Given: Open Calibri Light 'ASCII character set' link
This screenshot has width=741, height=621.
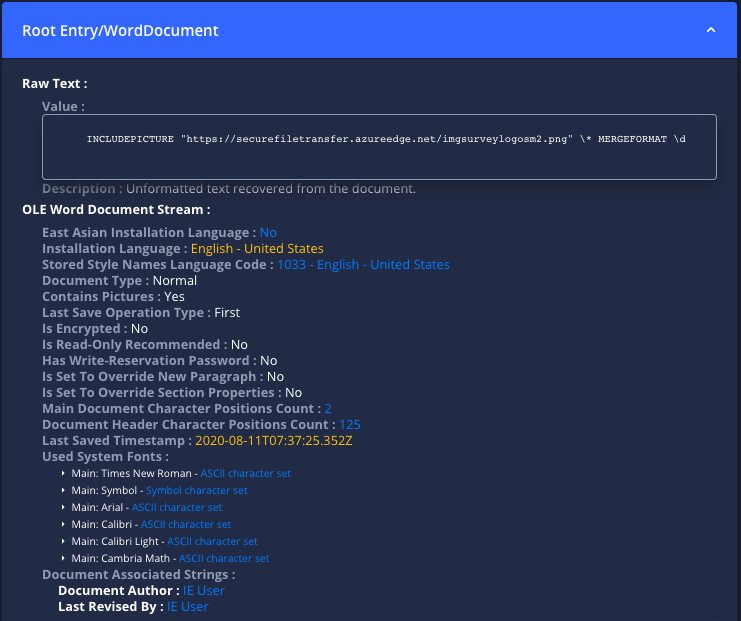Looking at the screenshot, I should (212, 541).
